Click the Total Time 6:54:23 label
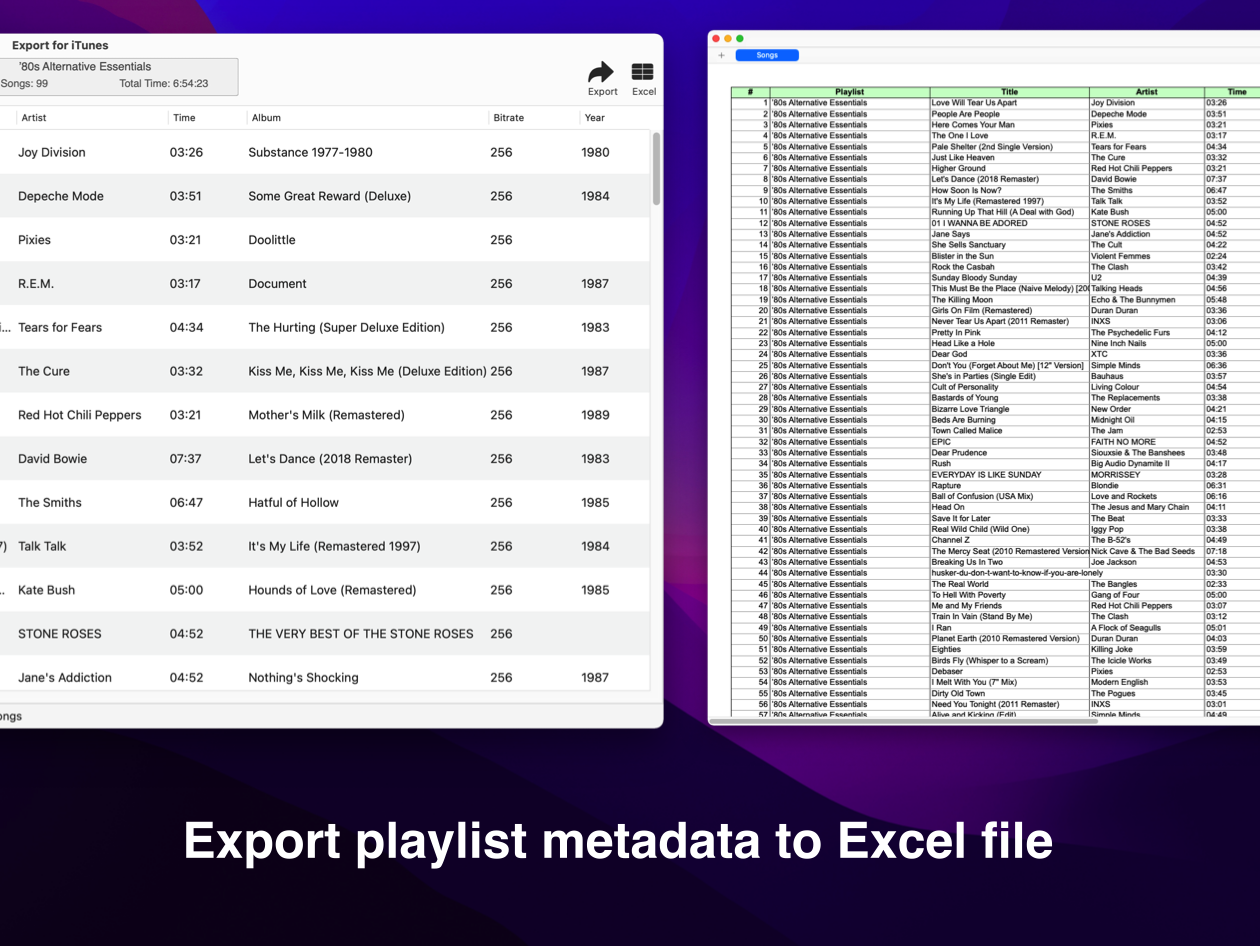This screenshot has width=1260, height=946. [x=164, y=84]
